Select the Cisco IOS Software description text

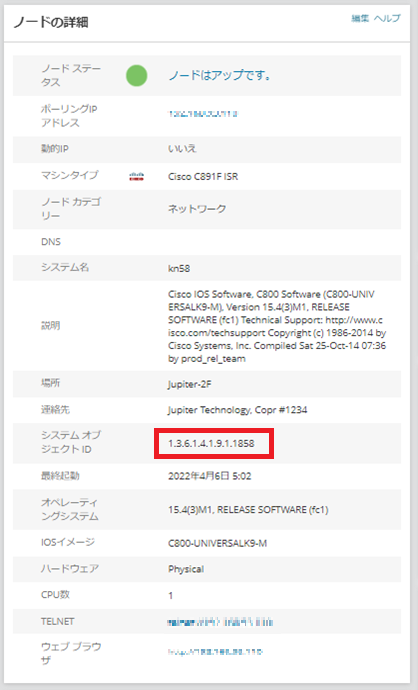pos(277,327)
